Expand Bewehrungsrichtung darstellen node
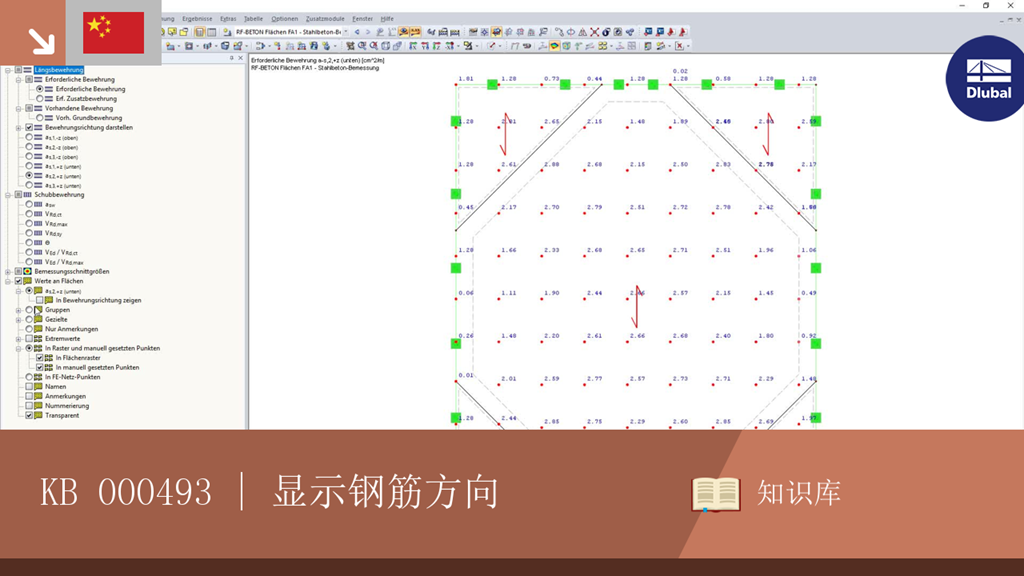 18,128
